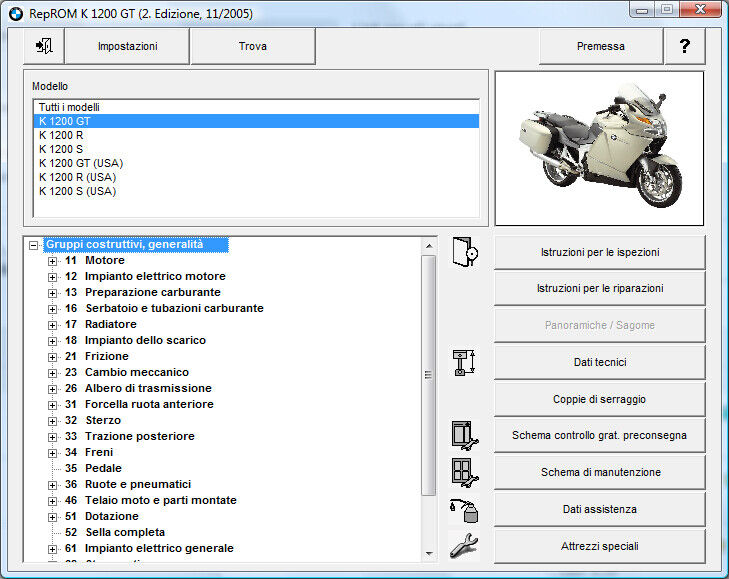Expand the 34 Freni group
729x579 pixels.
click(x=53, y=453)
